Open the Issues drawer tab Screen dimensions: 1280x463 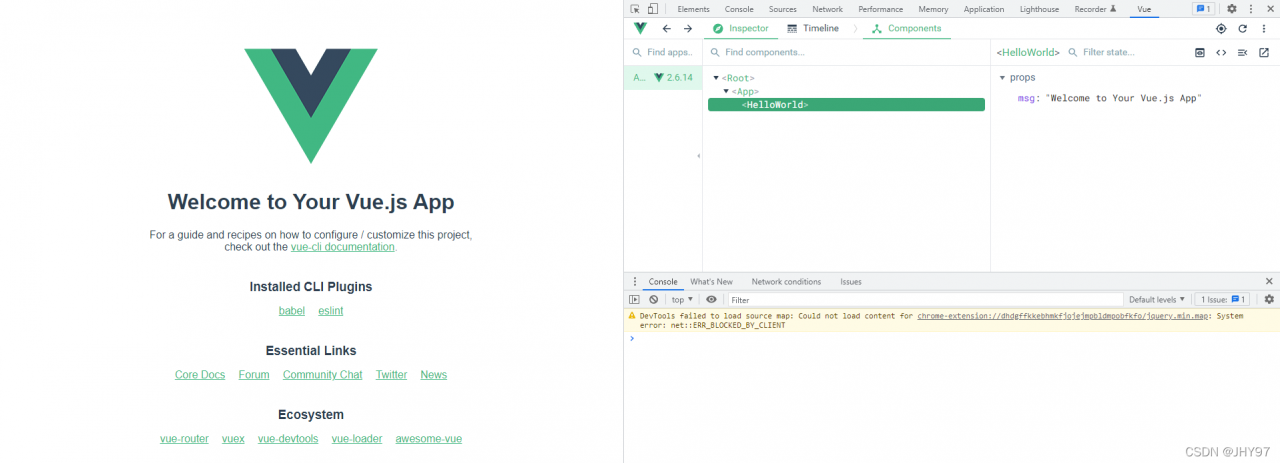pos(851,282)
